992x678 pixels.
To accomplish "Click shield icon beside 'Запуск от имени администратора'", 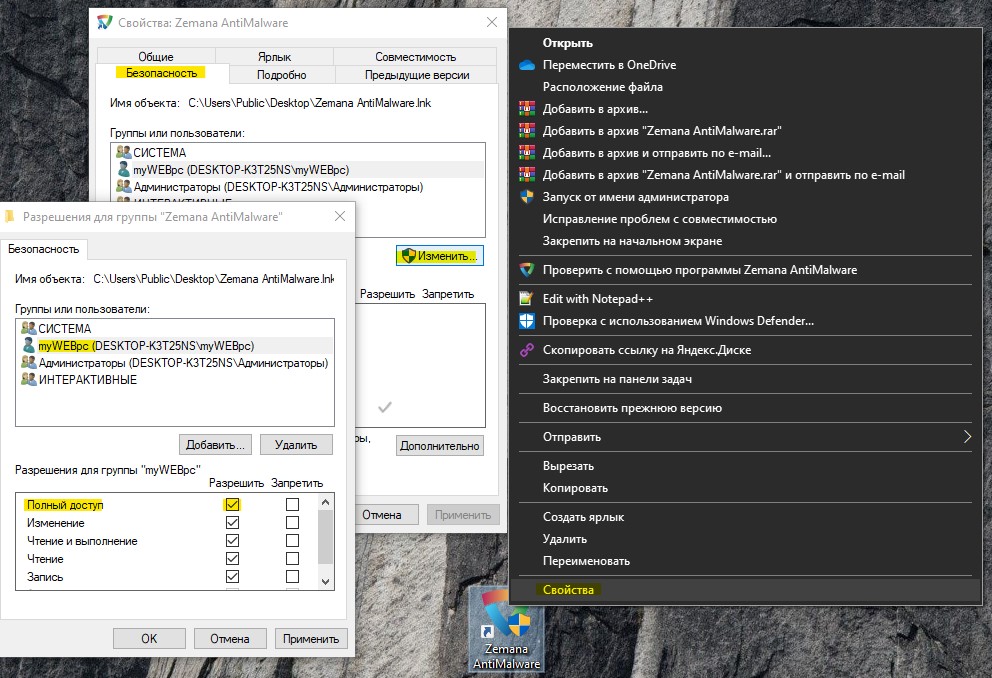I will point(527,197).
